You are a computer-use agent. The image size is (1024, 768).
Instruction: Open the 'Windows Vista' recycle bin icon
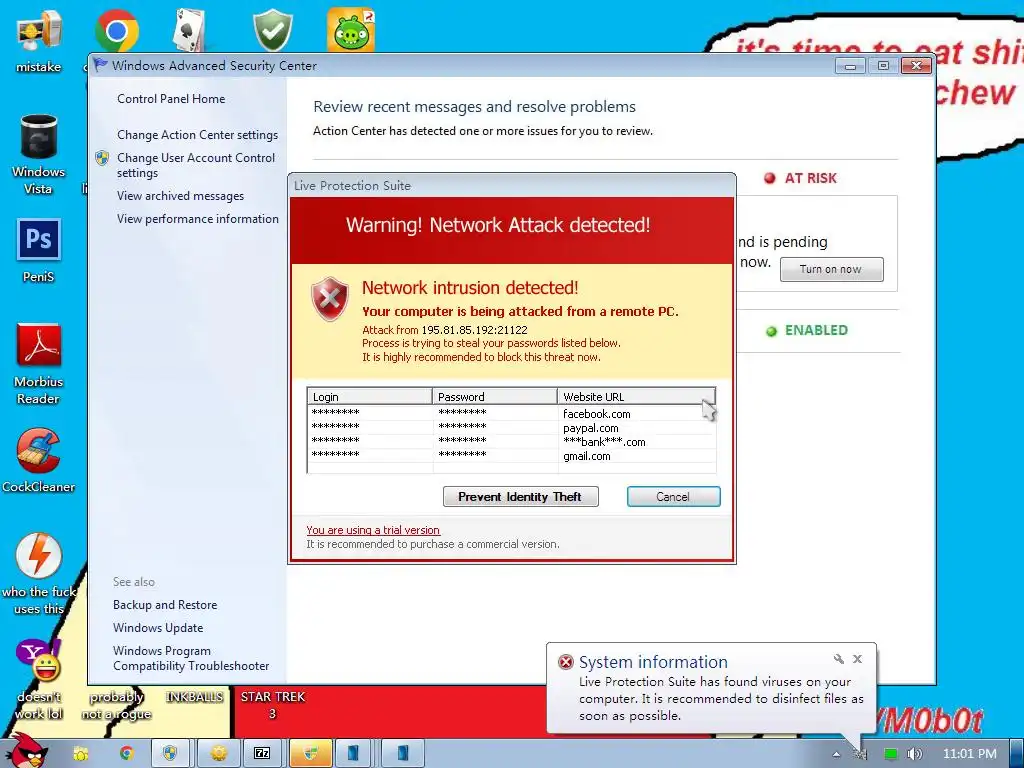(x=39, y=154)
